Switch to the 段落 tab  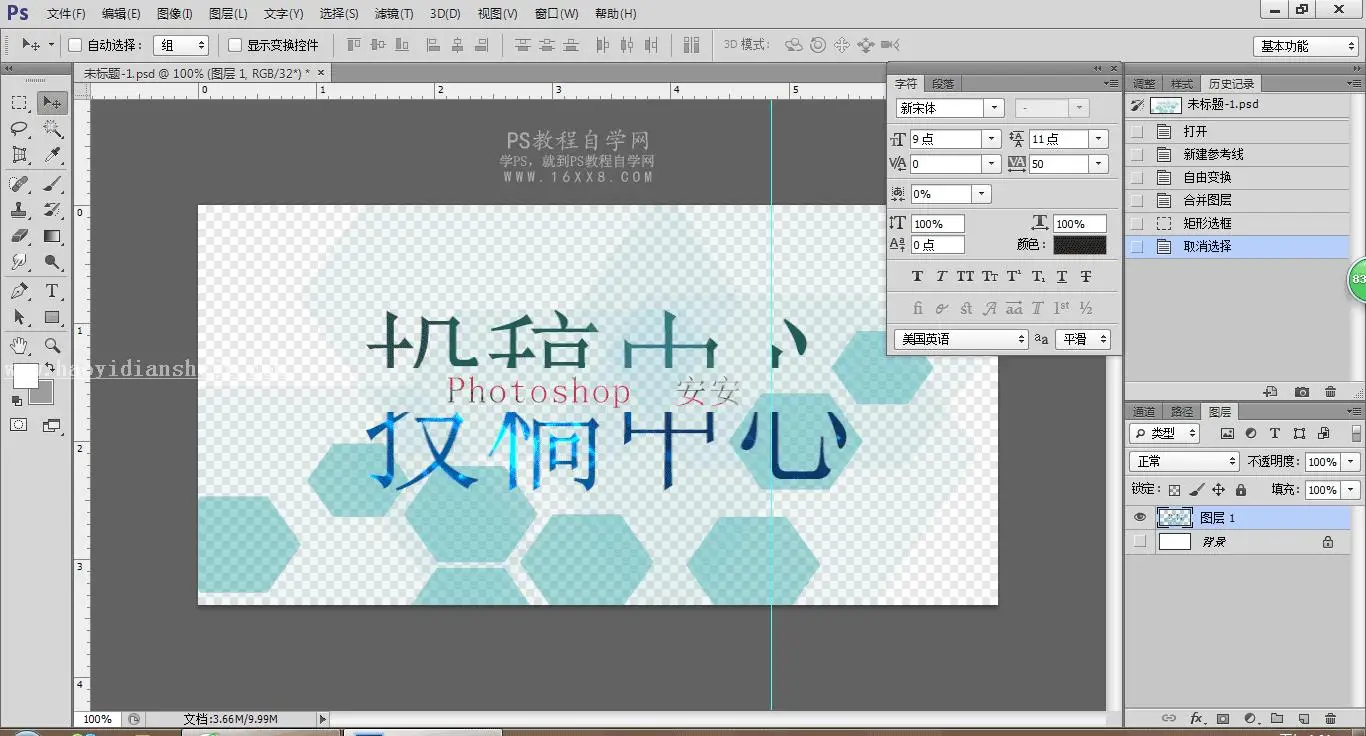point(942,84)
